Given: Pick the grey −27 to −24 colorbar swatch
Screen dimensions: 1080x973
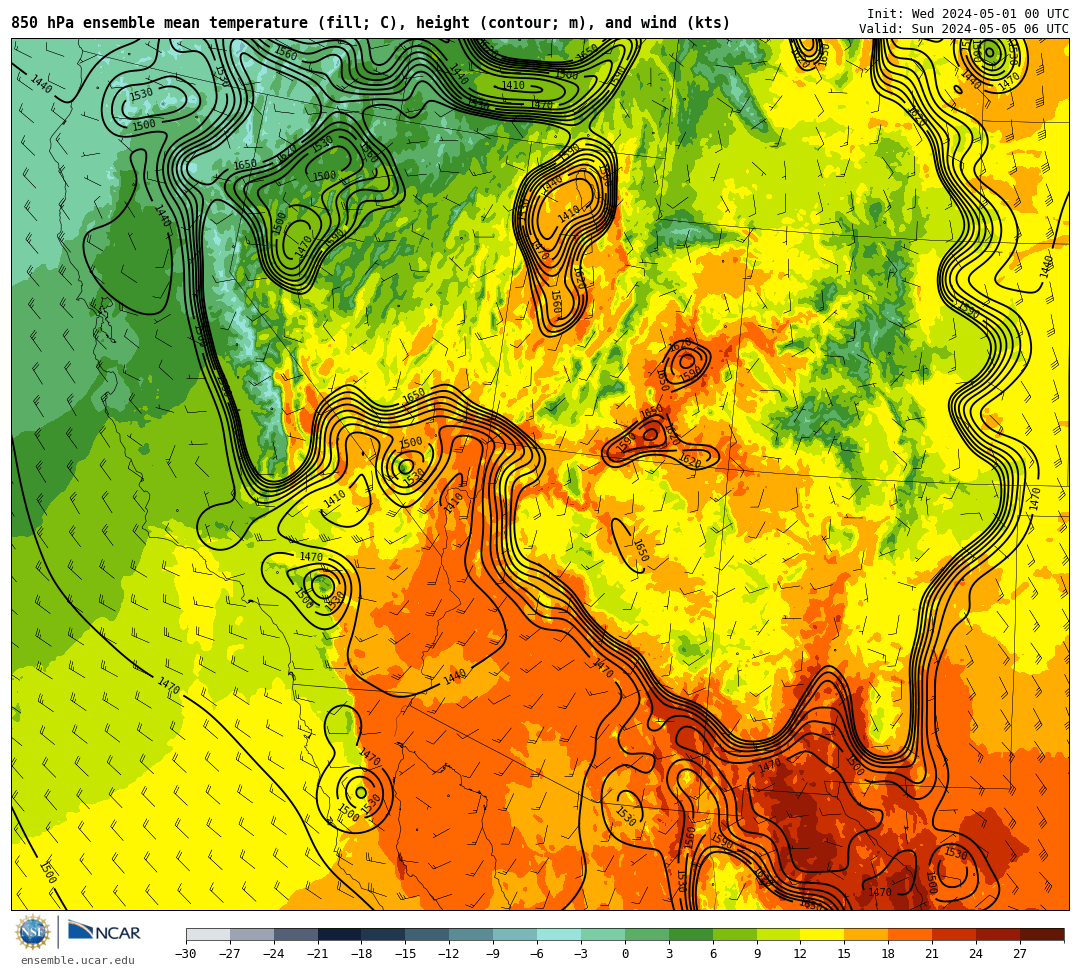Looking at the screenshot, I should coord(252,934).
